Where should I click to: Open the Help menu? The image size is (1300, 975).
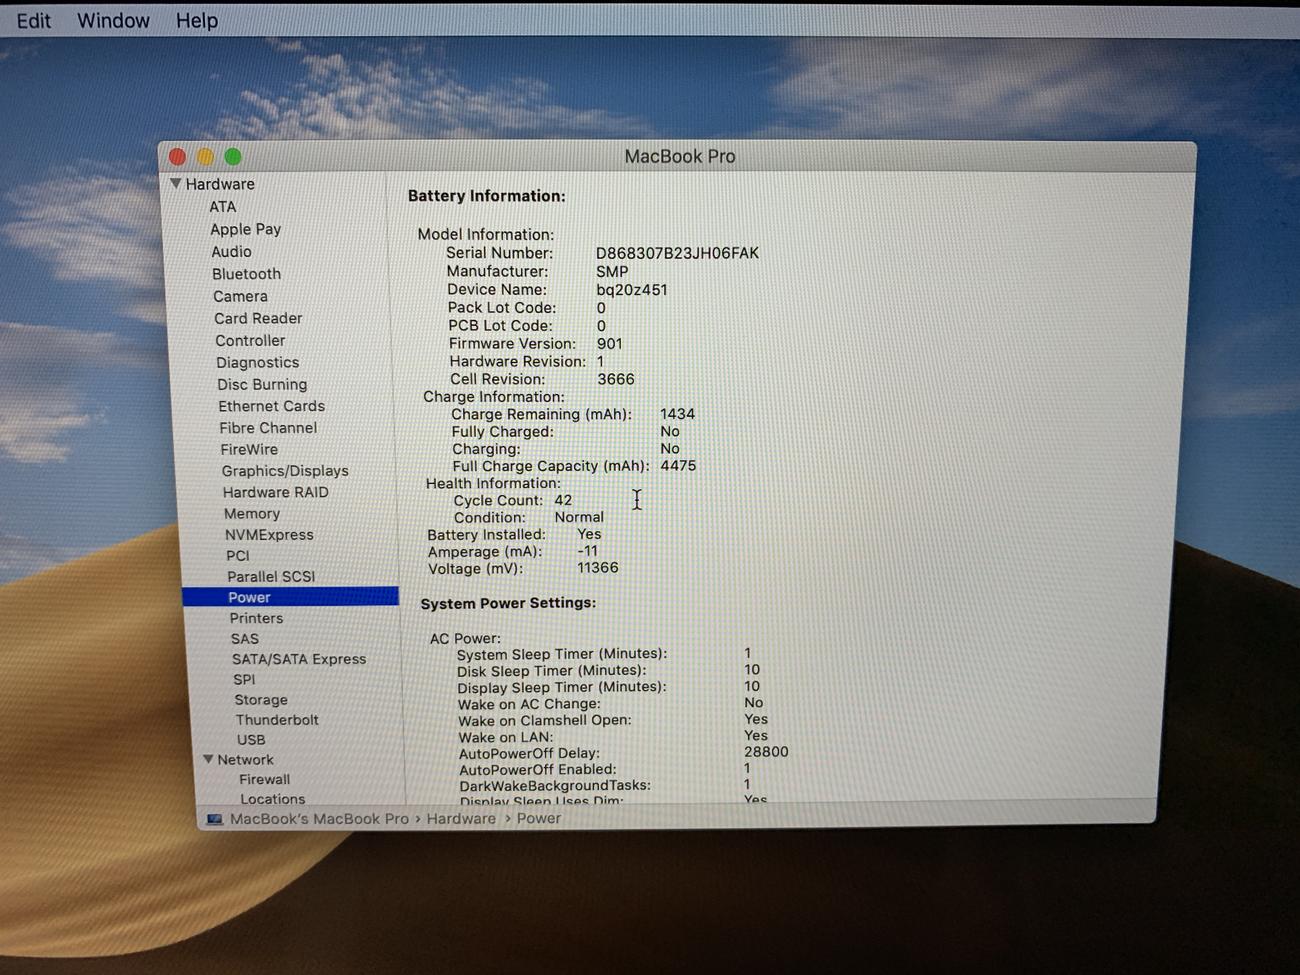click(197, 20)
